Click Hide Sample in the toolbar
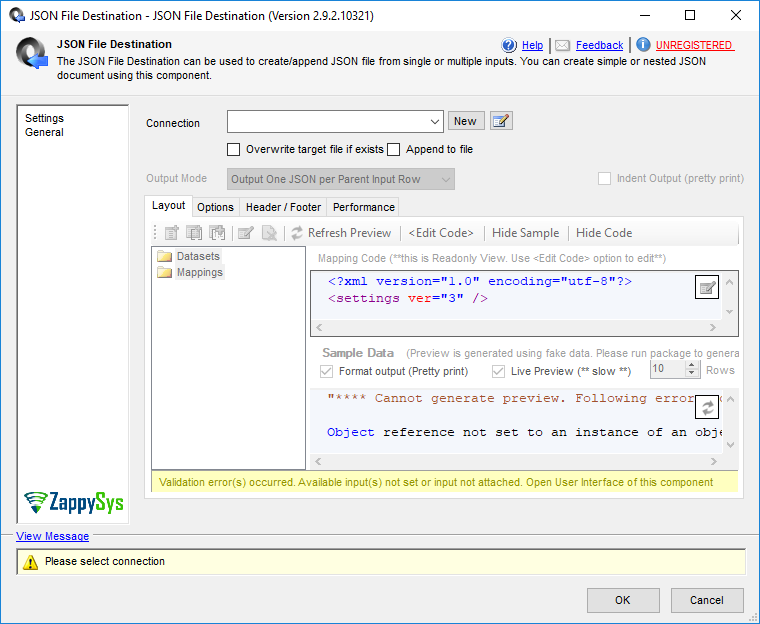 525,233
